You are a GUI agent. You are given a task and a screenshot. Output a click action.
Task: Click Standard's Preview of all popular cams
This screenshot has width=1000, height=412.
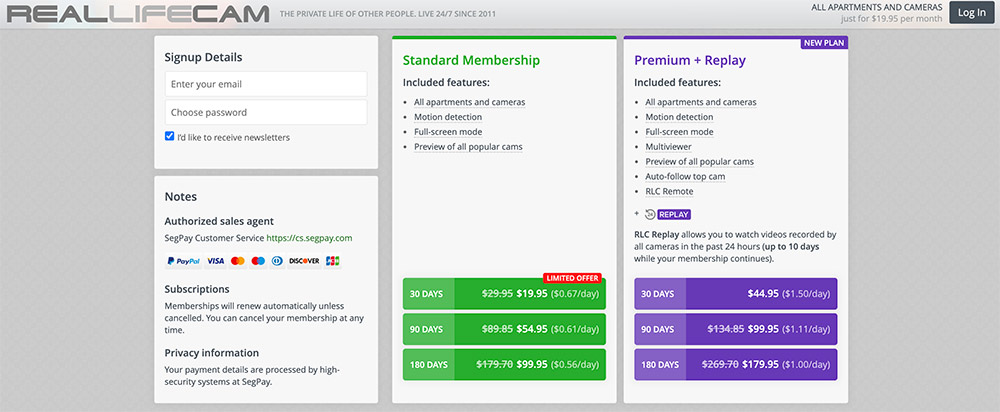[468, 147]
